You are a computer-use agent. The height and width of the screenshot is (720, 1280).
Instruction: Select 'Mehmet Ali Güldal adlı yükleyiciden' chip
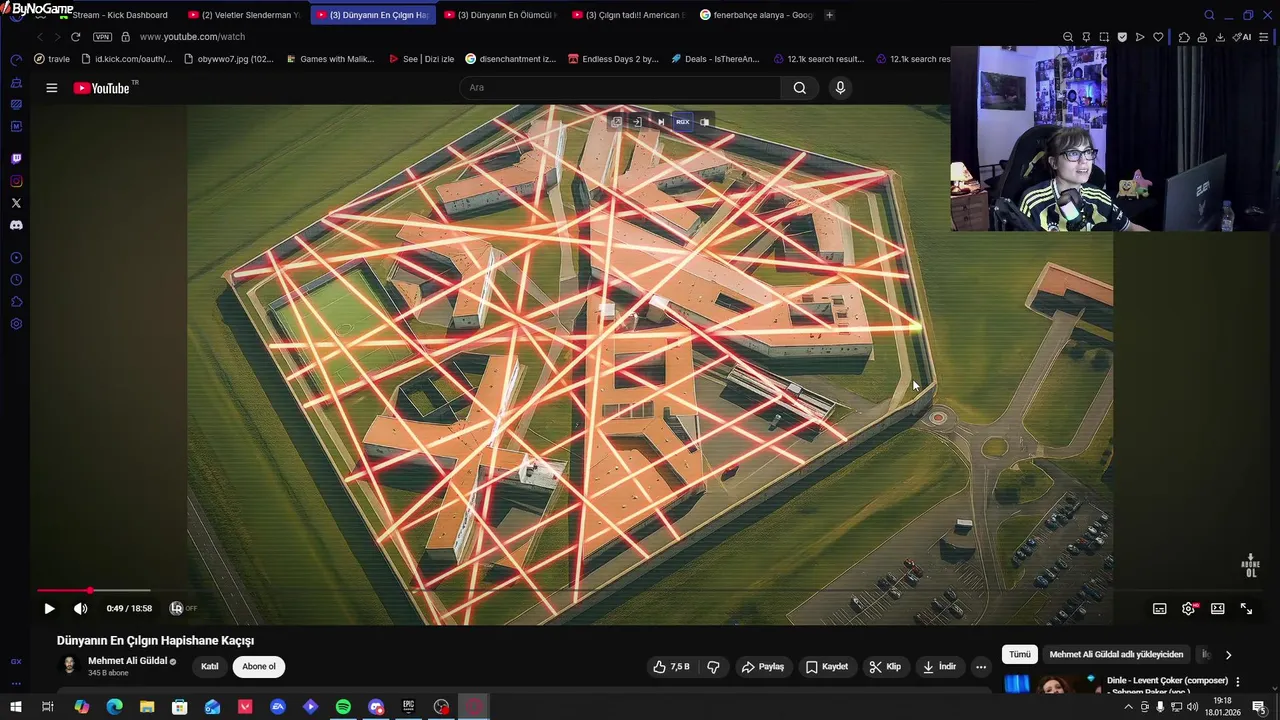[1116, 655]
